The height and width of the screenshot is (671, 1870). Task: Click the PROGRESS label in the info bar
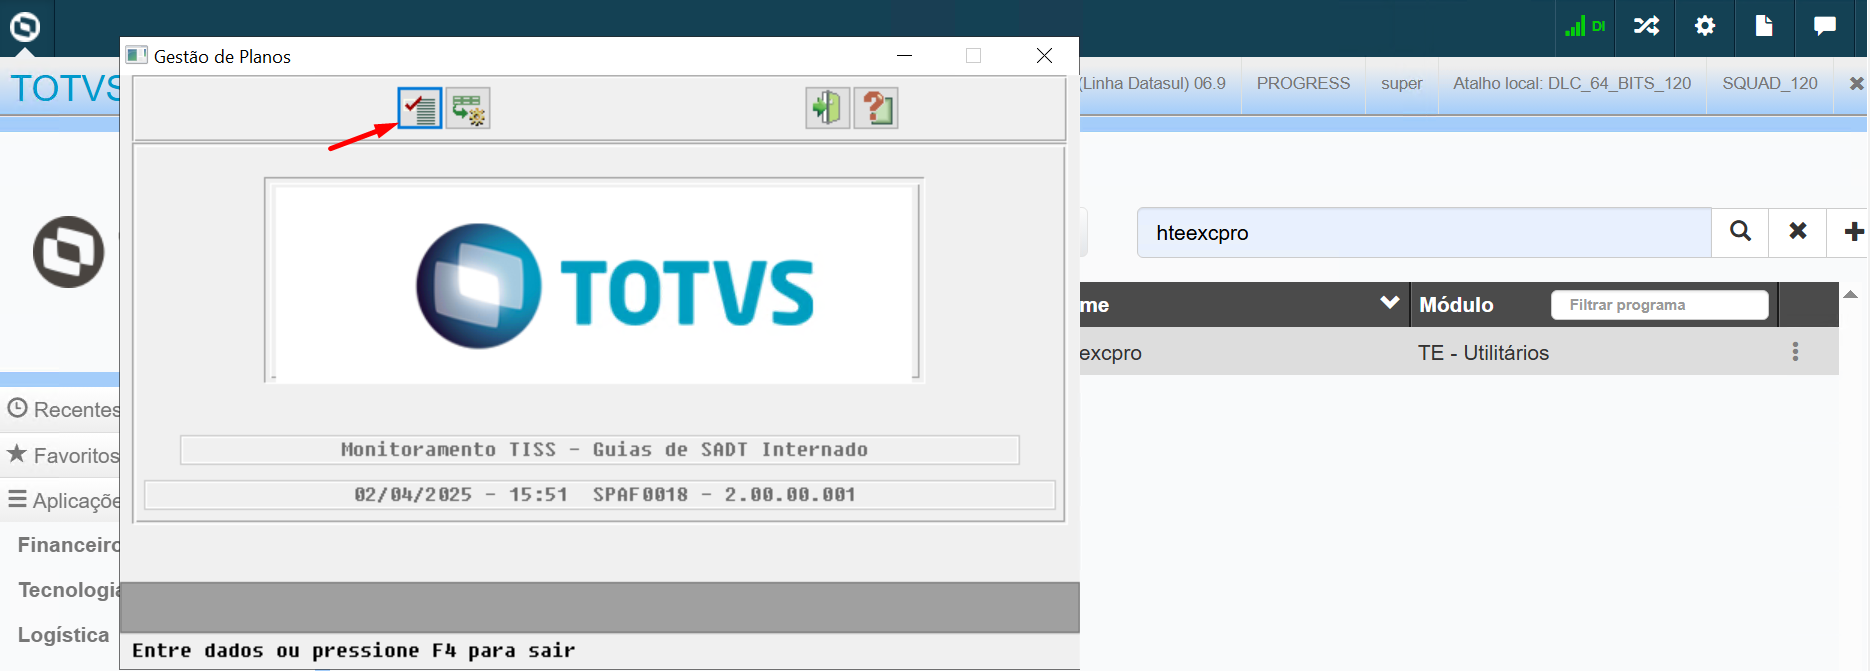(1303, 84)
